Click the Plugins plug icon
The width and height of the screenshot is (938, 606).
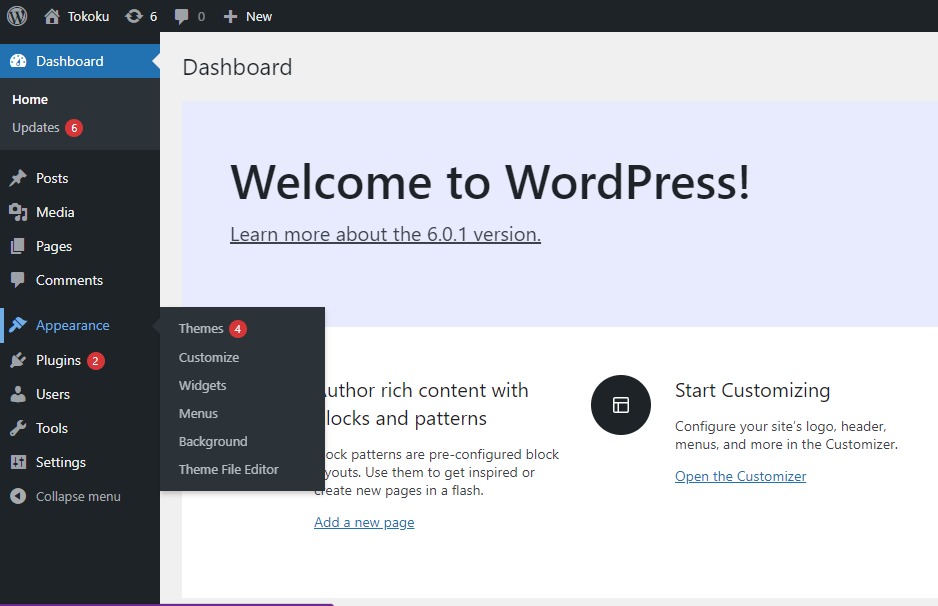pos(19,360)
